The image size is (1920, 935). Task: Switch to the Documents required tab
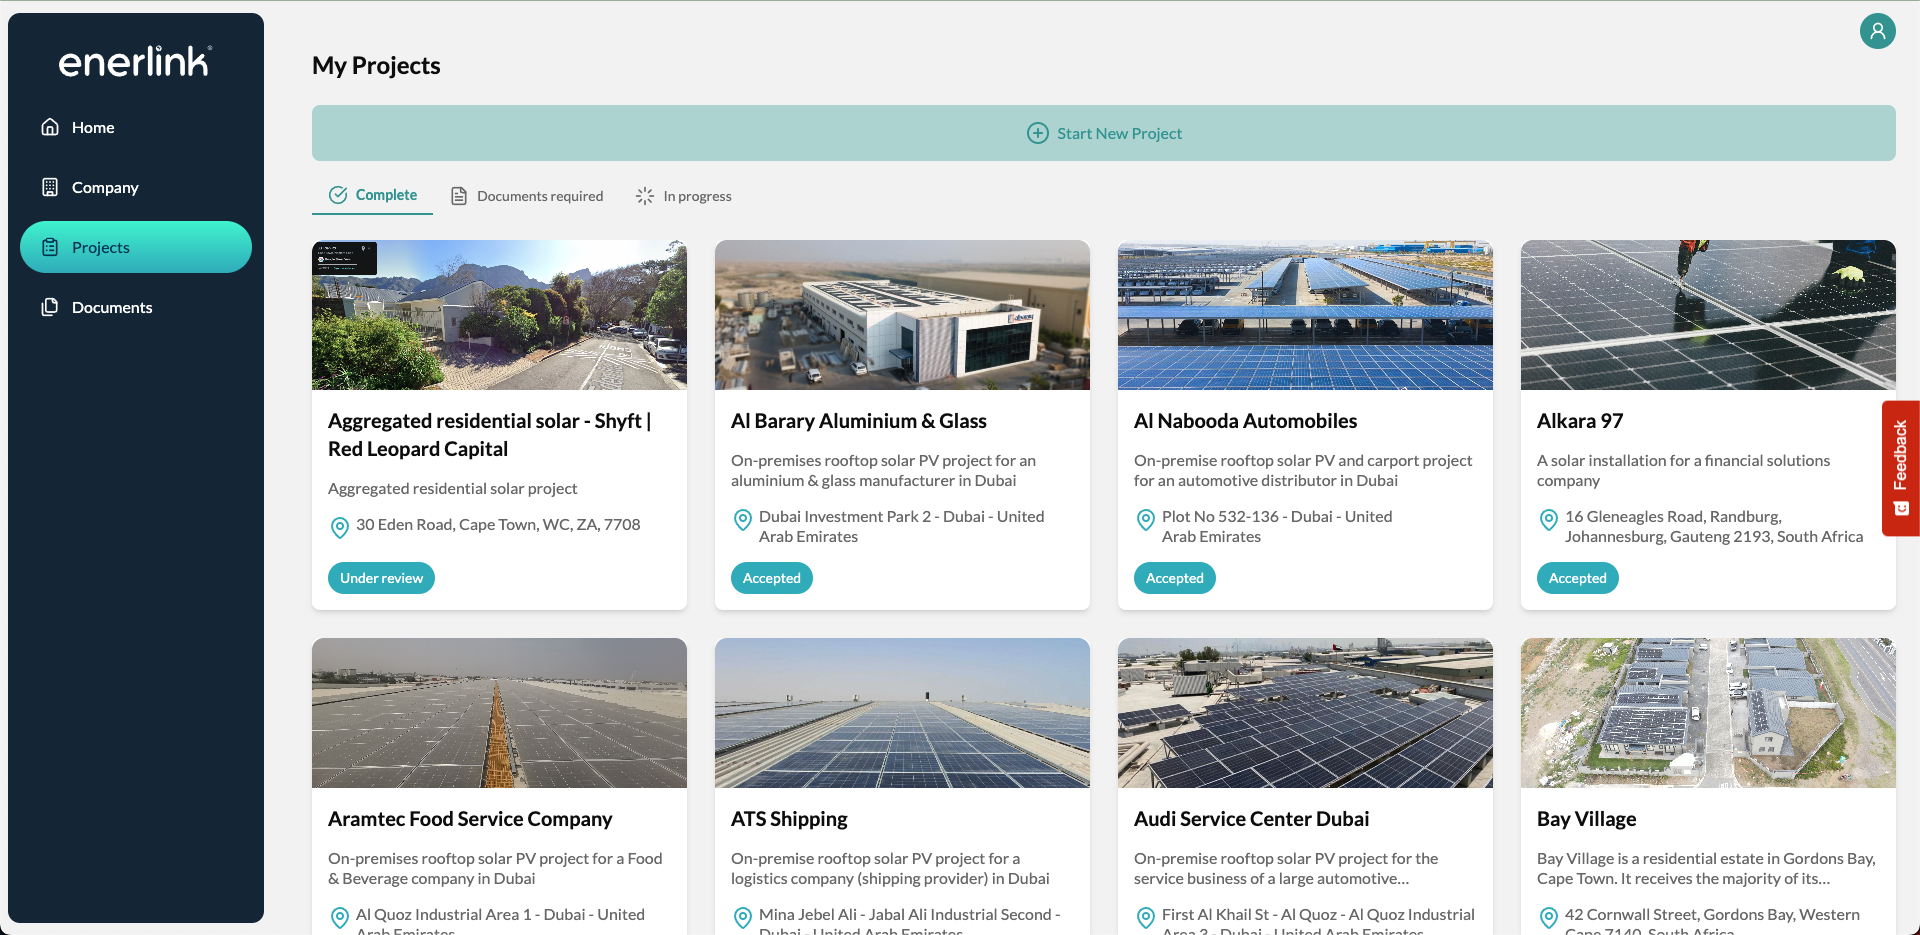[x=527, y=196]
